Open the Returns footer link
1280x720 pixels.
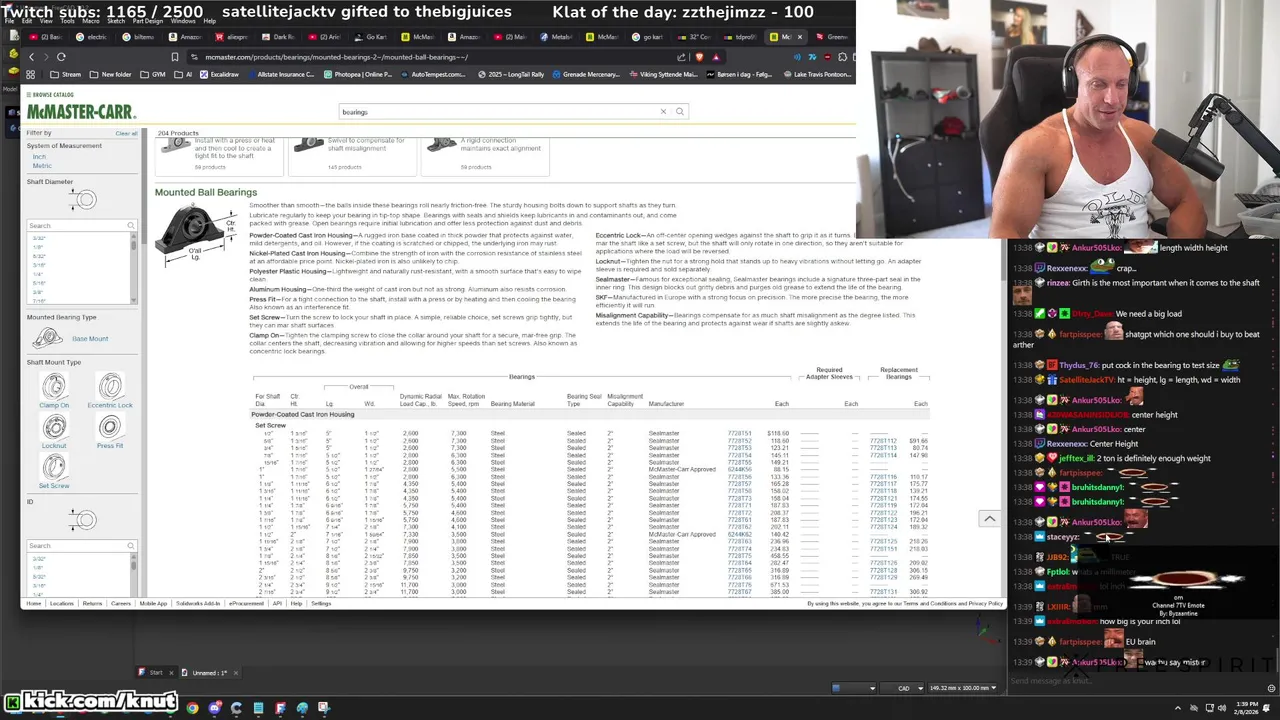point(92,603)
